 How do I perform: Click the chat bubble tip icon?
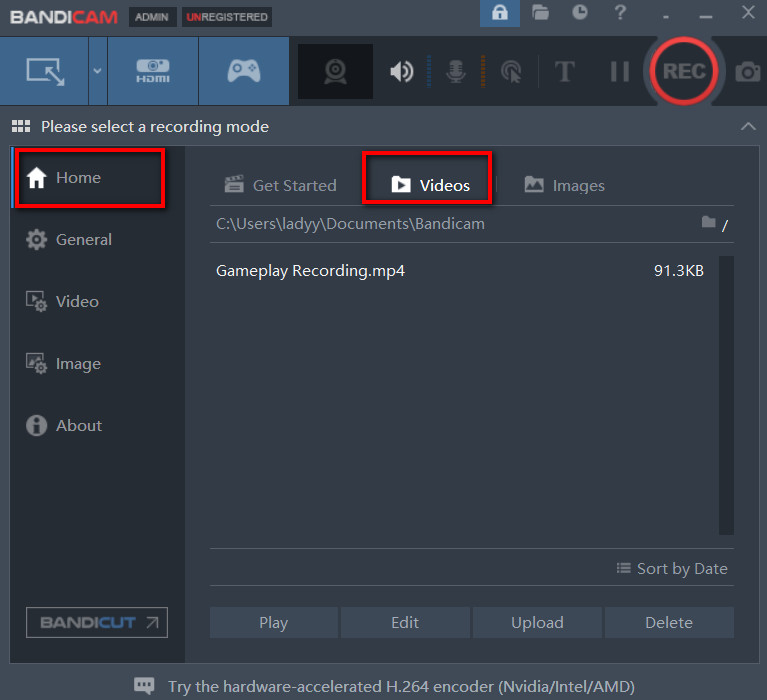click(x=144, y=686)
